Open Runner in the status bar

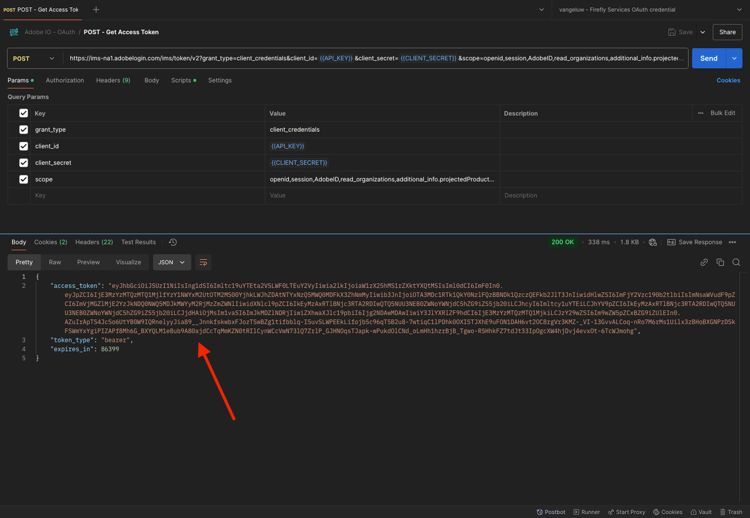tap(586, 512)
